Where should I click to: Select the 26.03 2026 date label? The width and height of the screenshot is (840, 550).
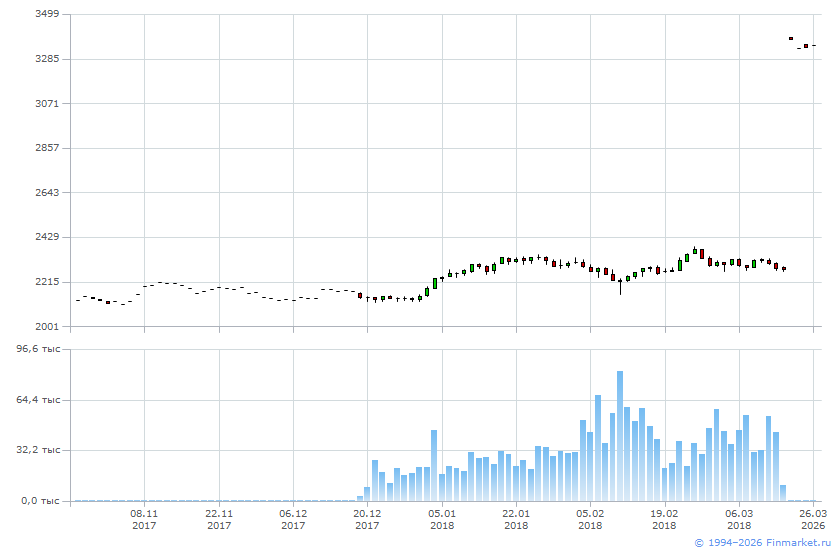813,518
